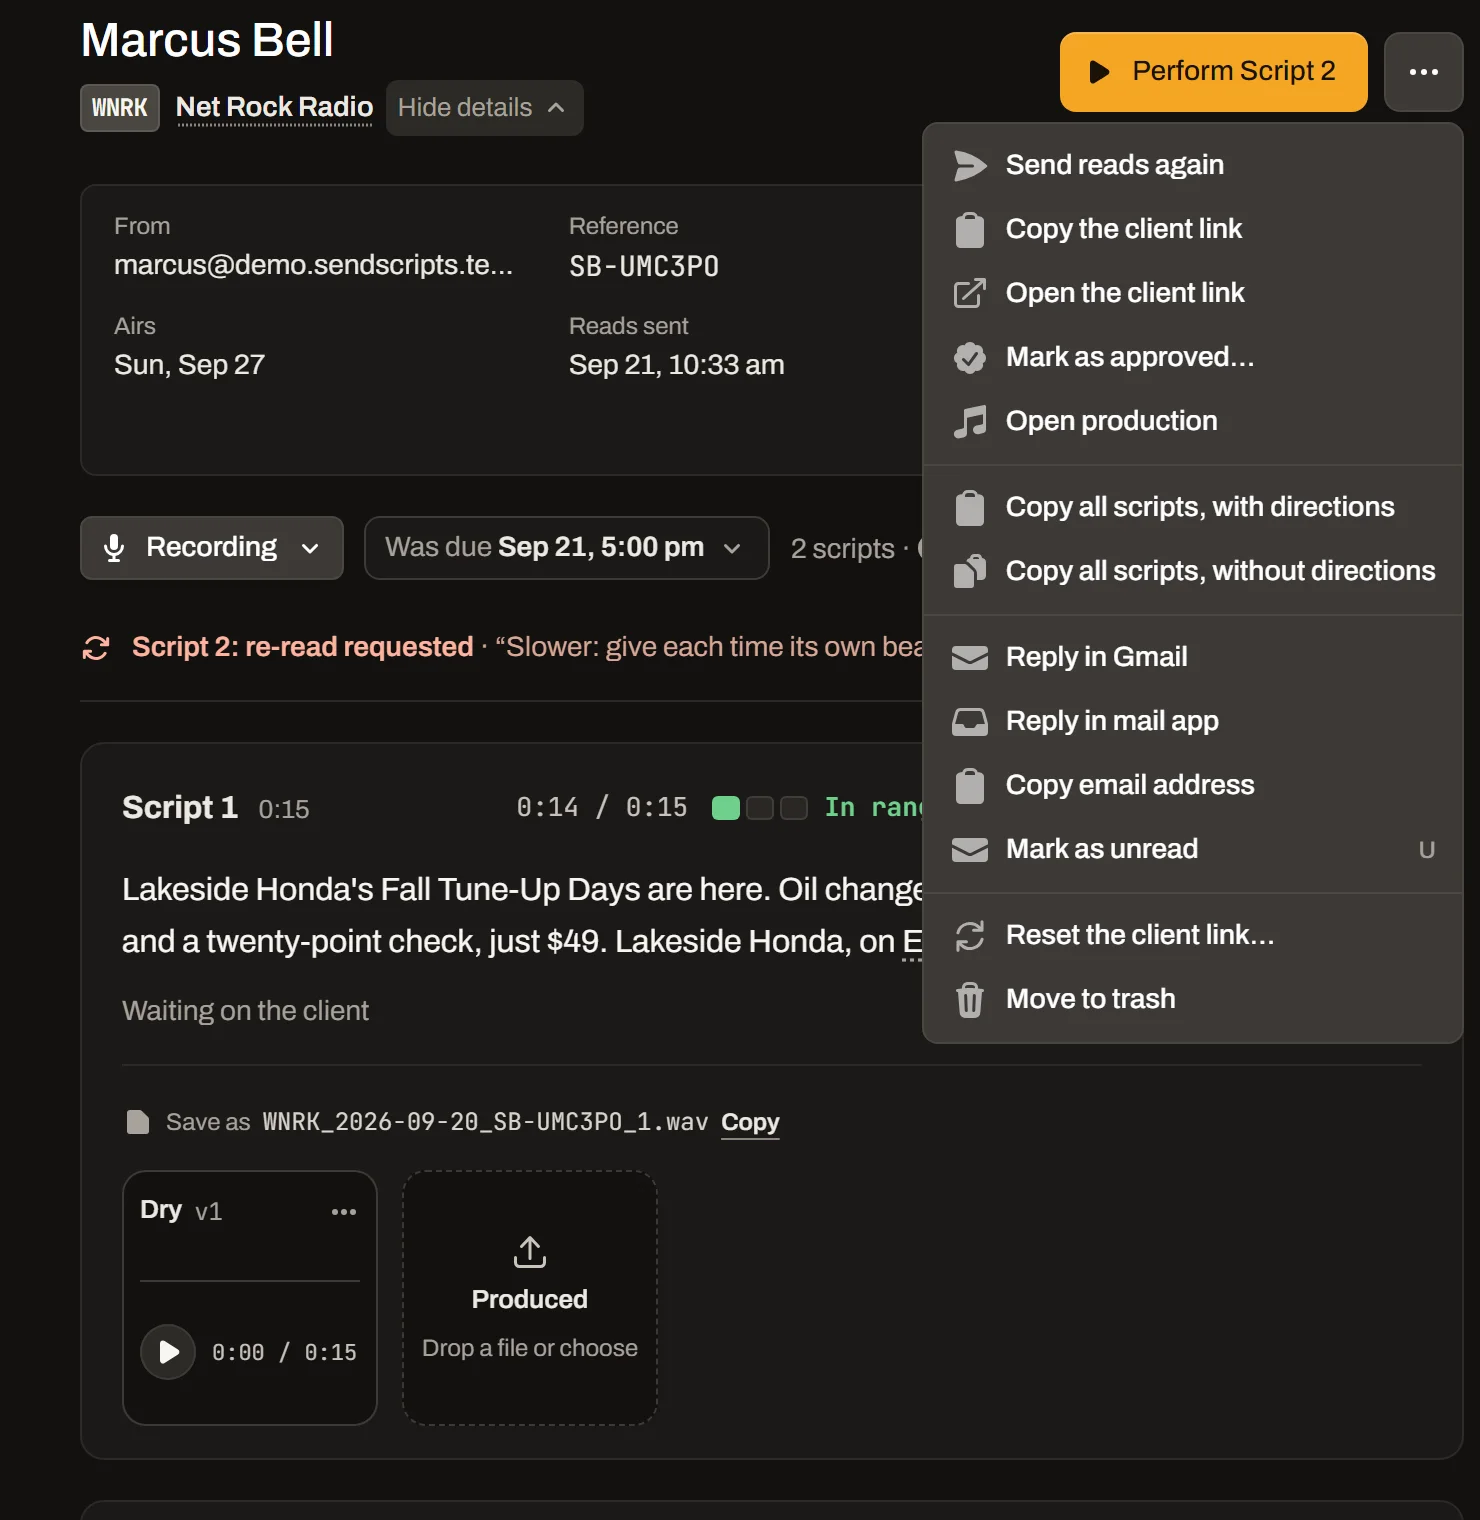Open the Was due Sep 21 dropdown

coord(566,548)
